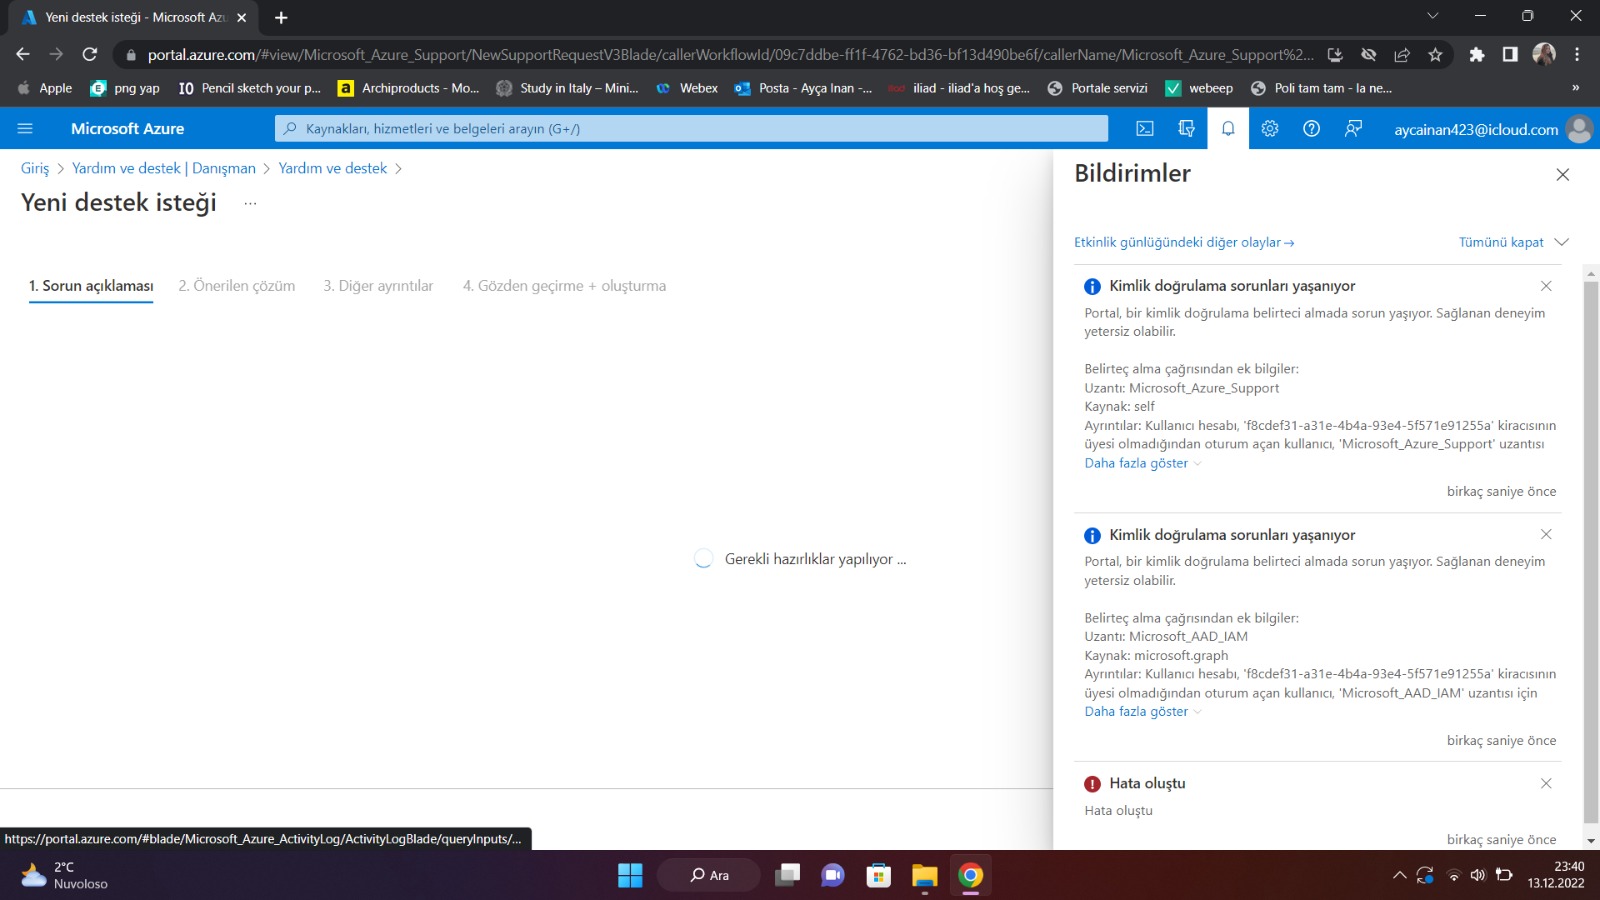Screen dimensions: 1600x900
Task: Open the Chrome extensions puzzle icon
Action: tap(1476, 55)
